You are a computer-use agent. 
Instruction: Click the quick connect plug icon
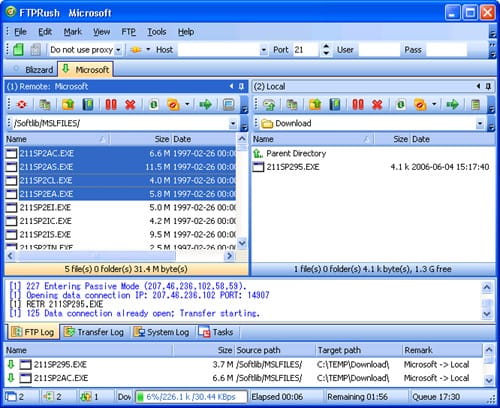coord(136,50)
